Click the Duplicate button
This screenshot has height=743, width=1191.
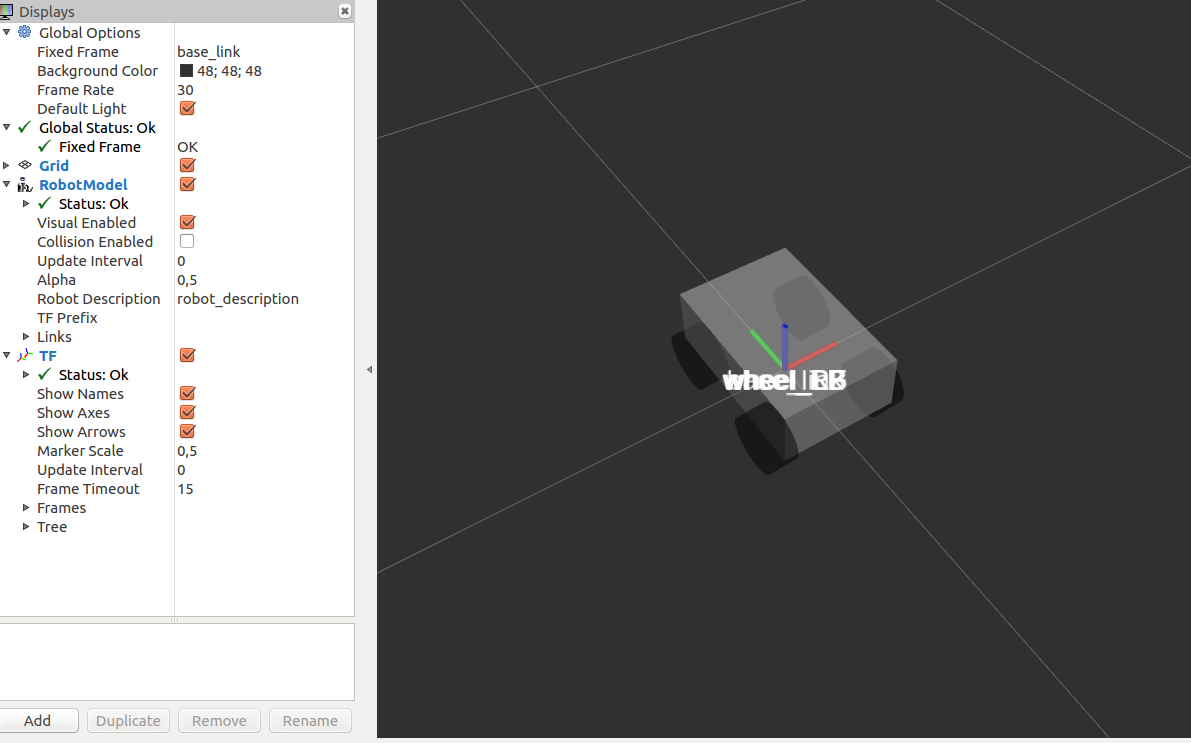[128, 720]
